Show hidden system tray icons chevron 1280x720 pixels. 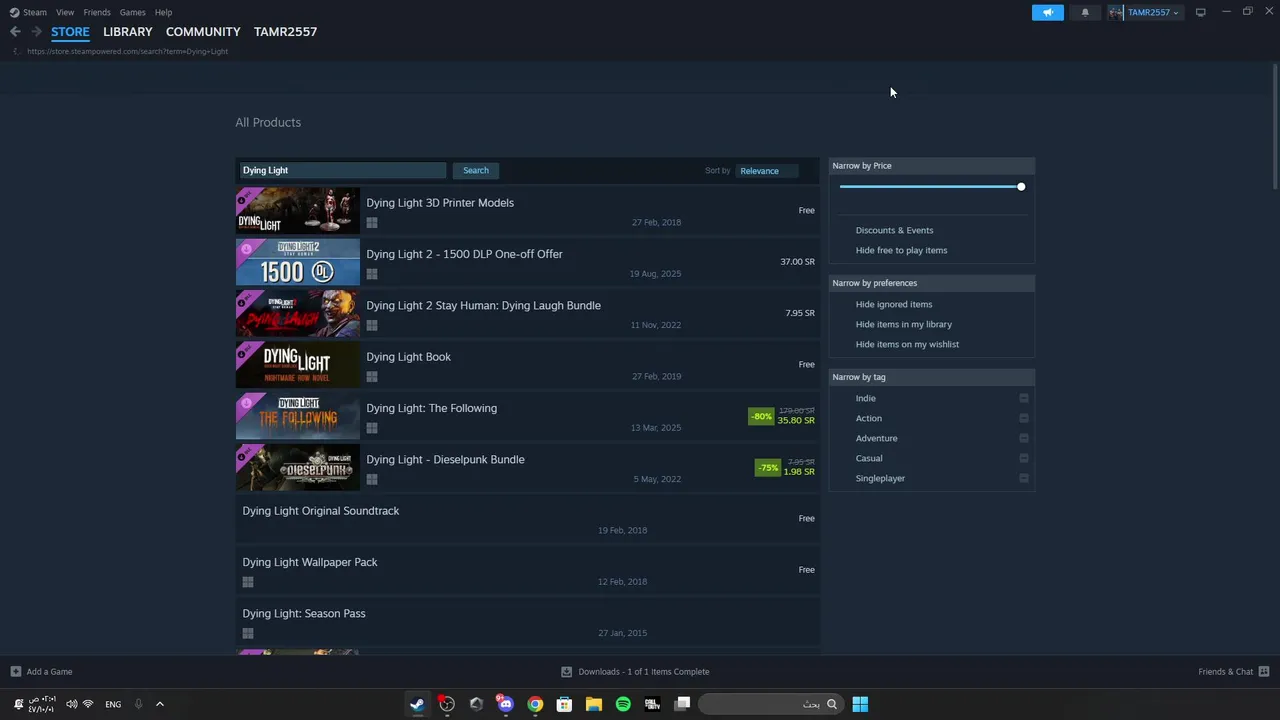tap(159, 704)
